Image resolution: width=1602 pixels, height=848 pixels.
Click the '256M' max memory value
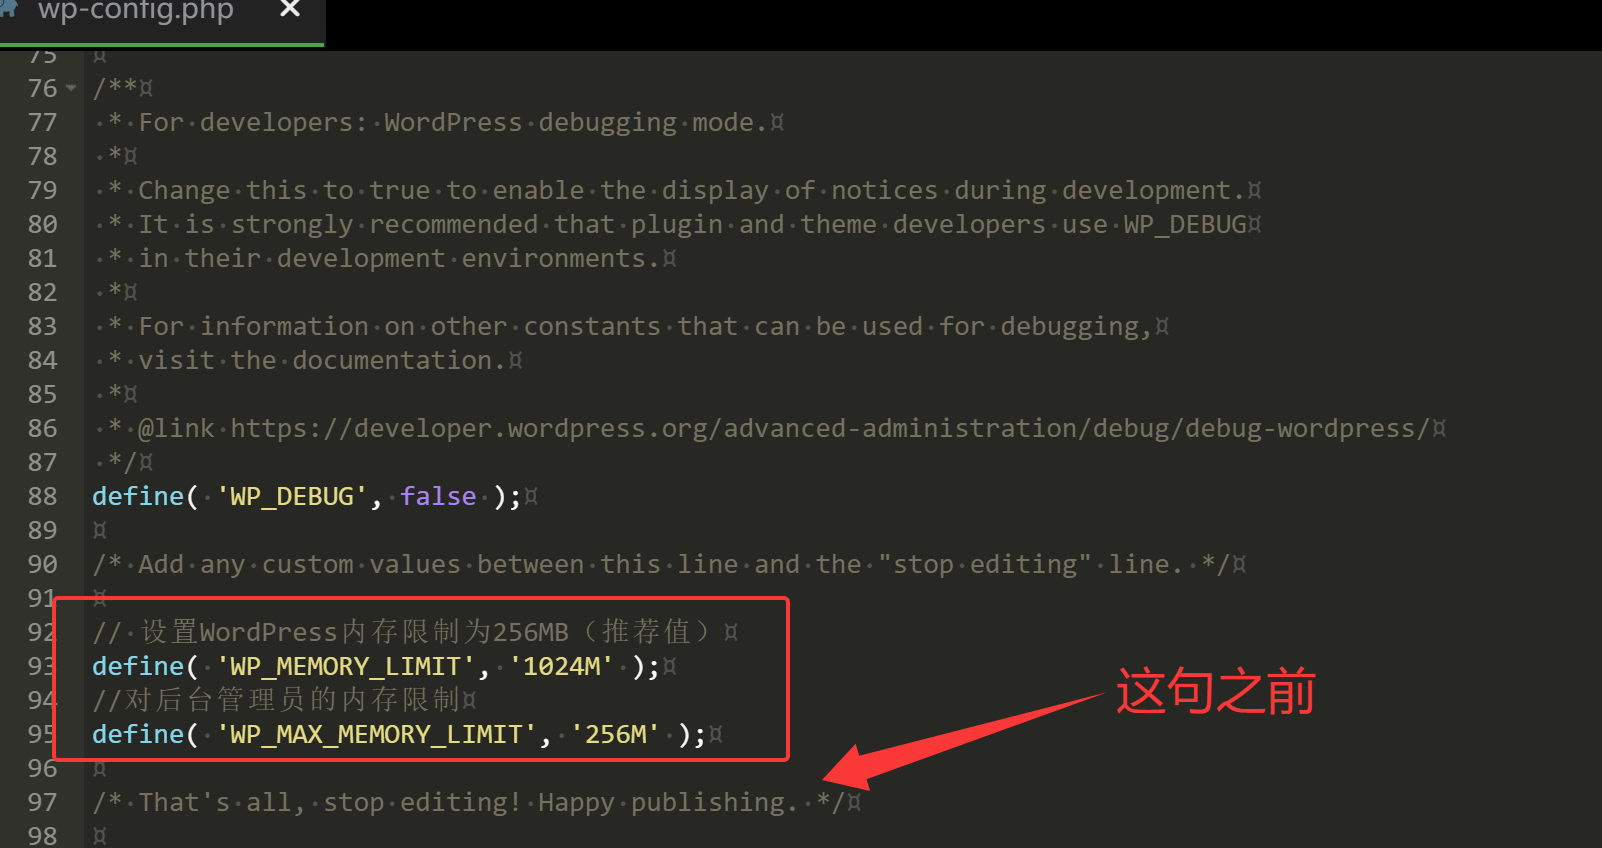point(615,735)
